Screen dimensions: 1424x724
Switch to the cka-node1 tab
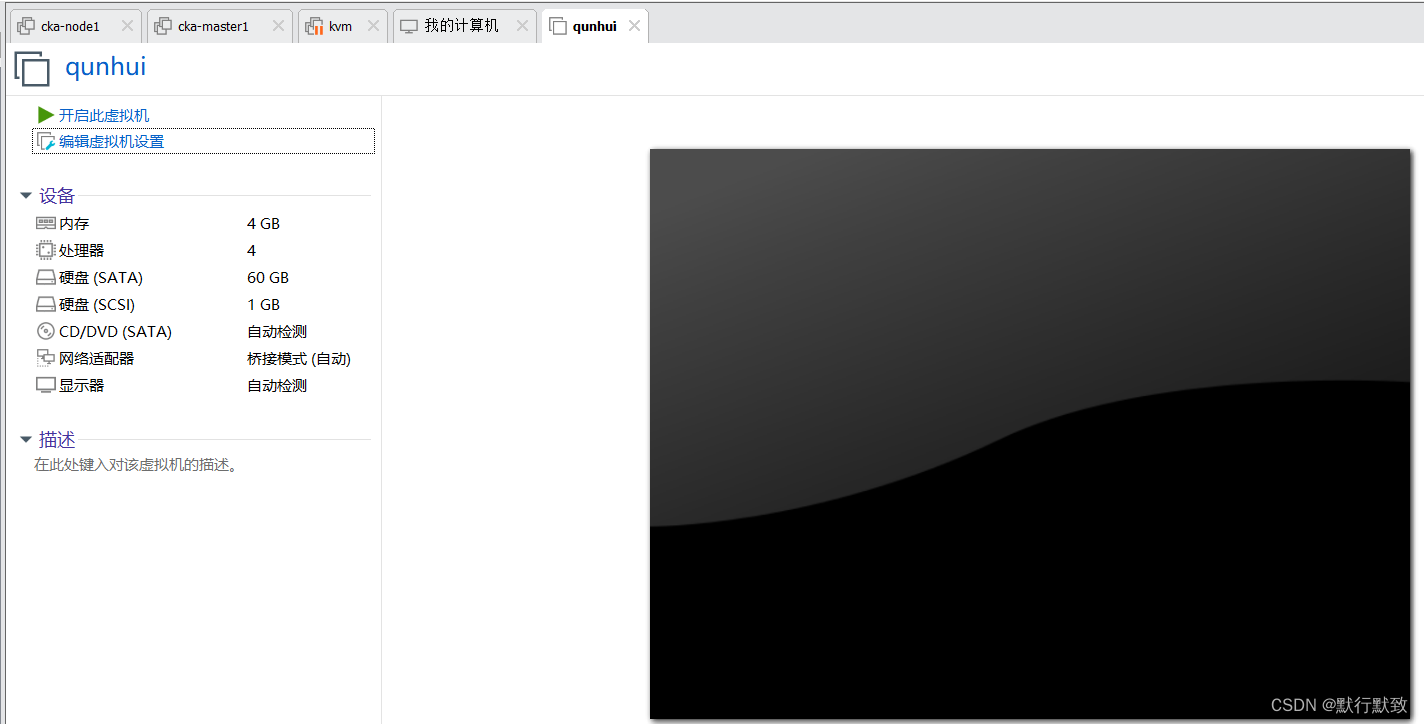coord(74,26)
